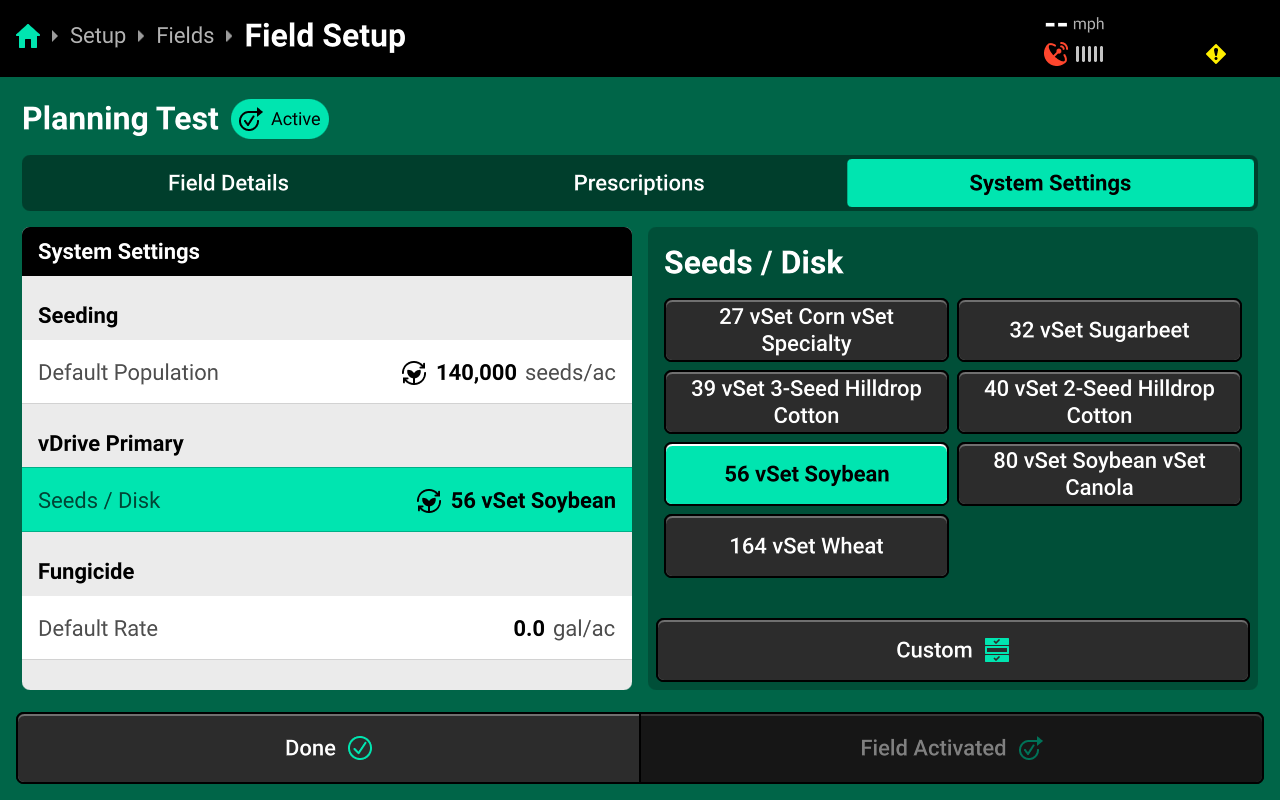This screenshot has height=800, width=1280.
Task: Pick the 164 vSet Wheat option
Action: click(x=806, y=546)
